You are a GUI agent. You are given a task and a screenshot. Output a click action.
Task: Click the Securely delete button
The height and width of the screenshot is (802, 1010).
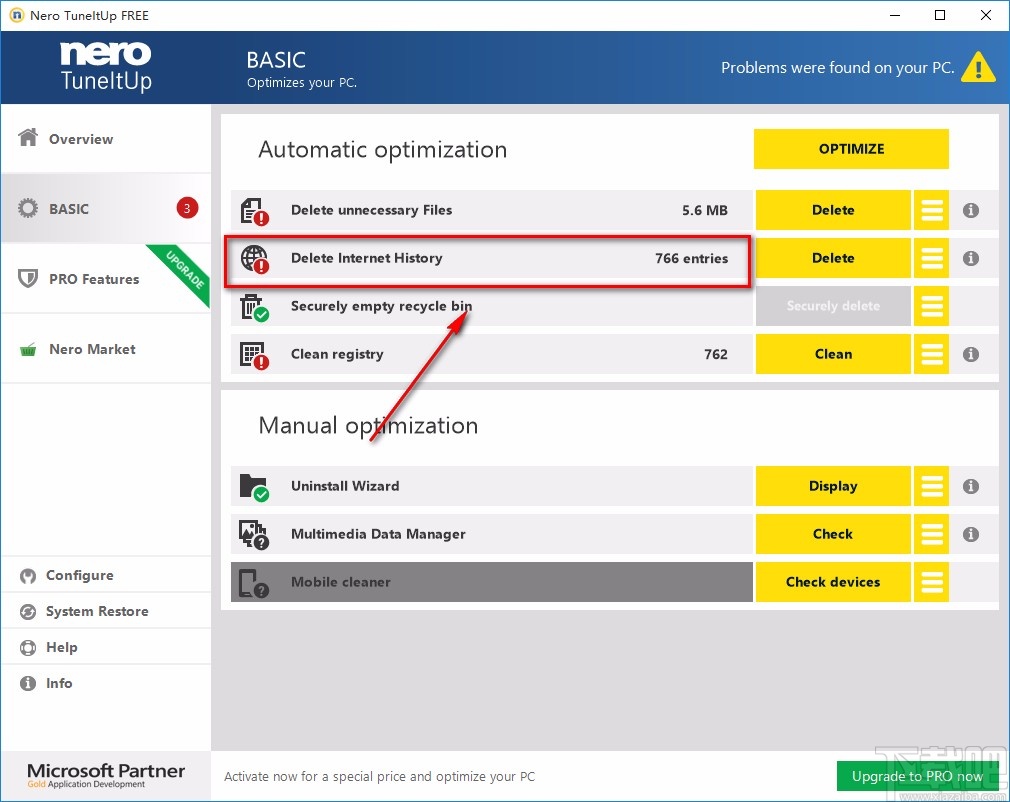(833, 306)
